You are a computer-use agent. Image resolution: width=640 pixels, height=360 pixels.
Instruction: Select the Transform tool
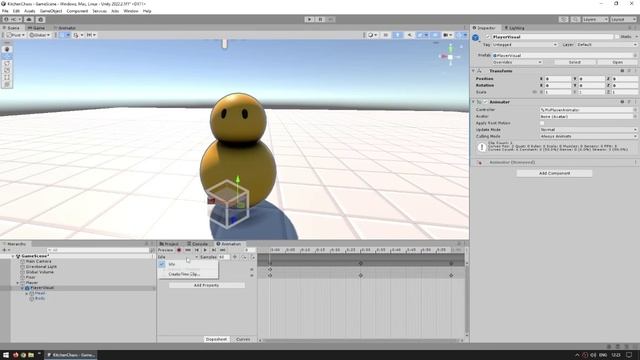coord(7,84)
